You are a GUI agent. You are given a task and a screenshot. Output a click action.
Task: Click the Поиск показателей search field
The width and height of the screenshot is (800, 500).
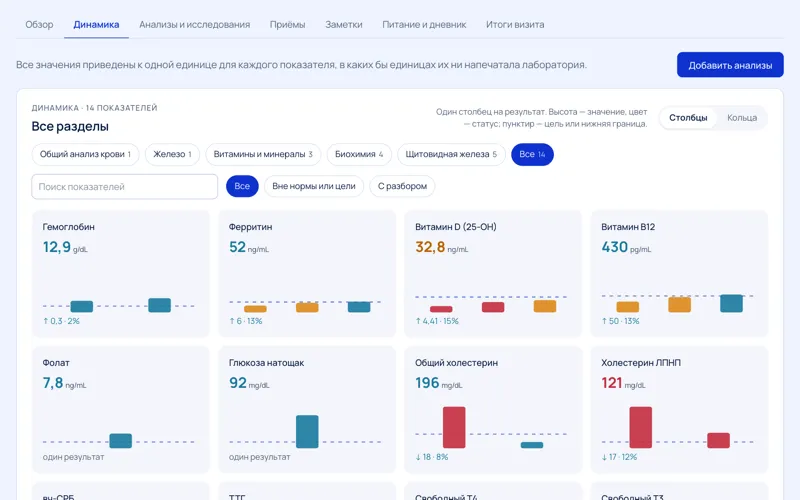[124, 187]
